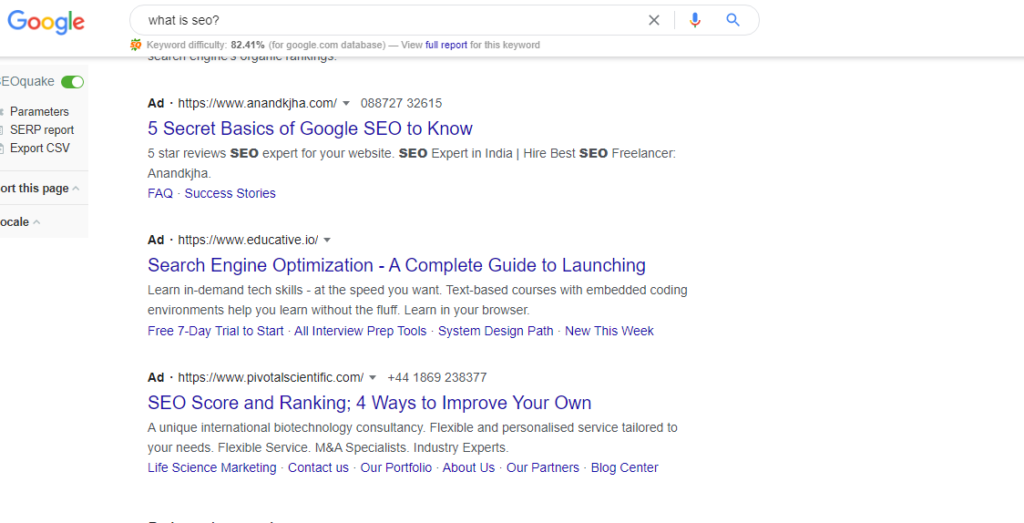Open the About Us sitelink
Viewport: 1024px width, 523px height.
pos(469,468)
